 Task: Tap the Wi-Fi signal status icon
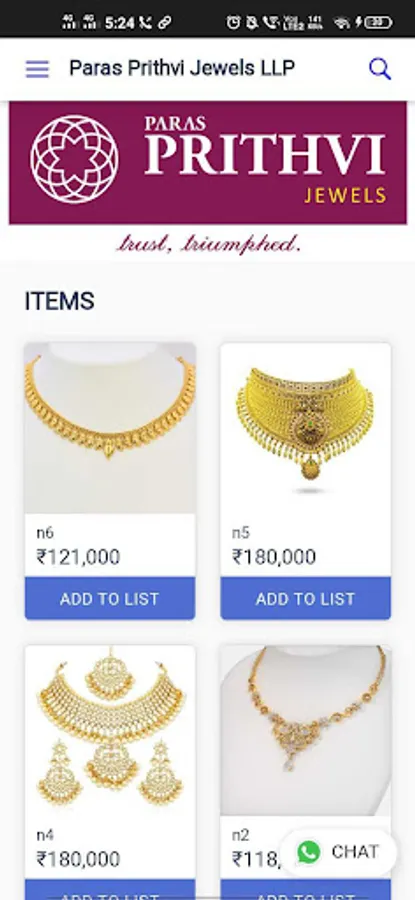point(342,23)
